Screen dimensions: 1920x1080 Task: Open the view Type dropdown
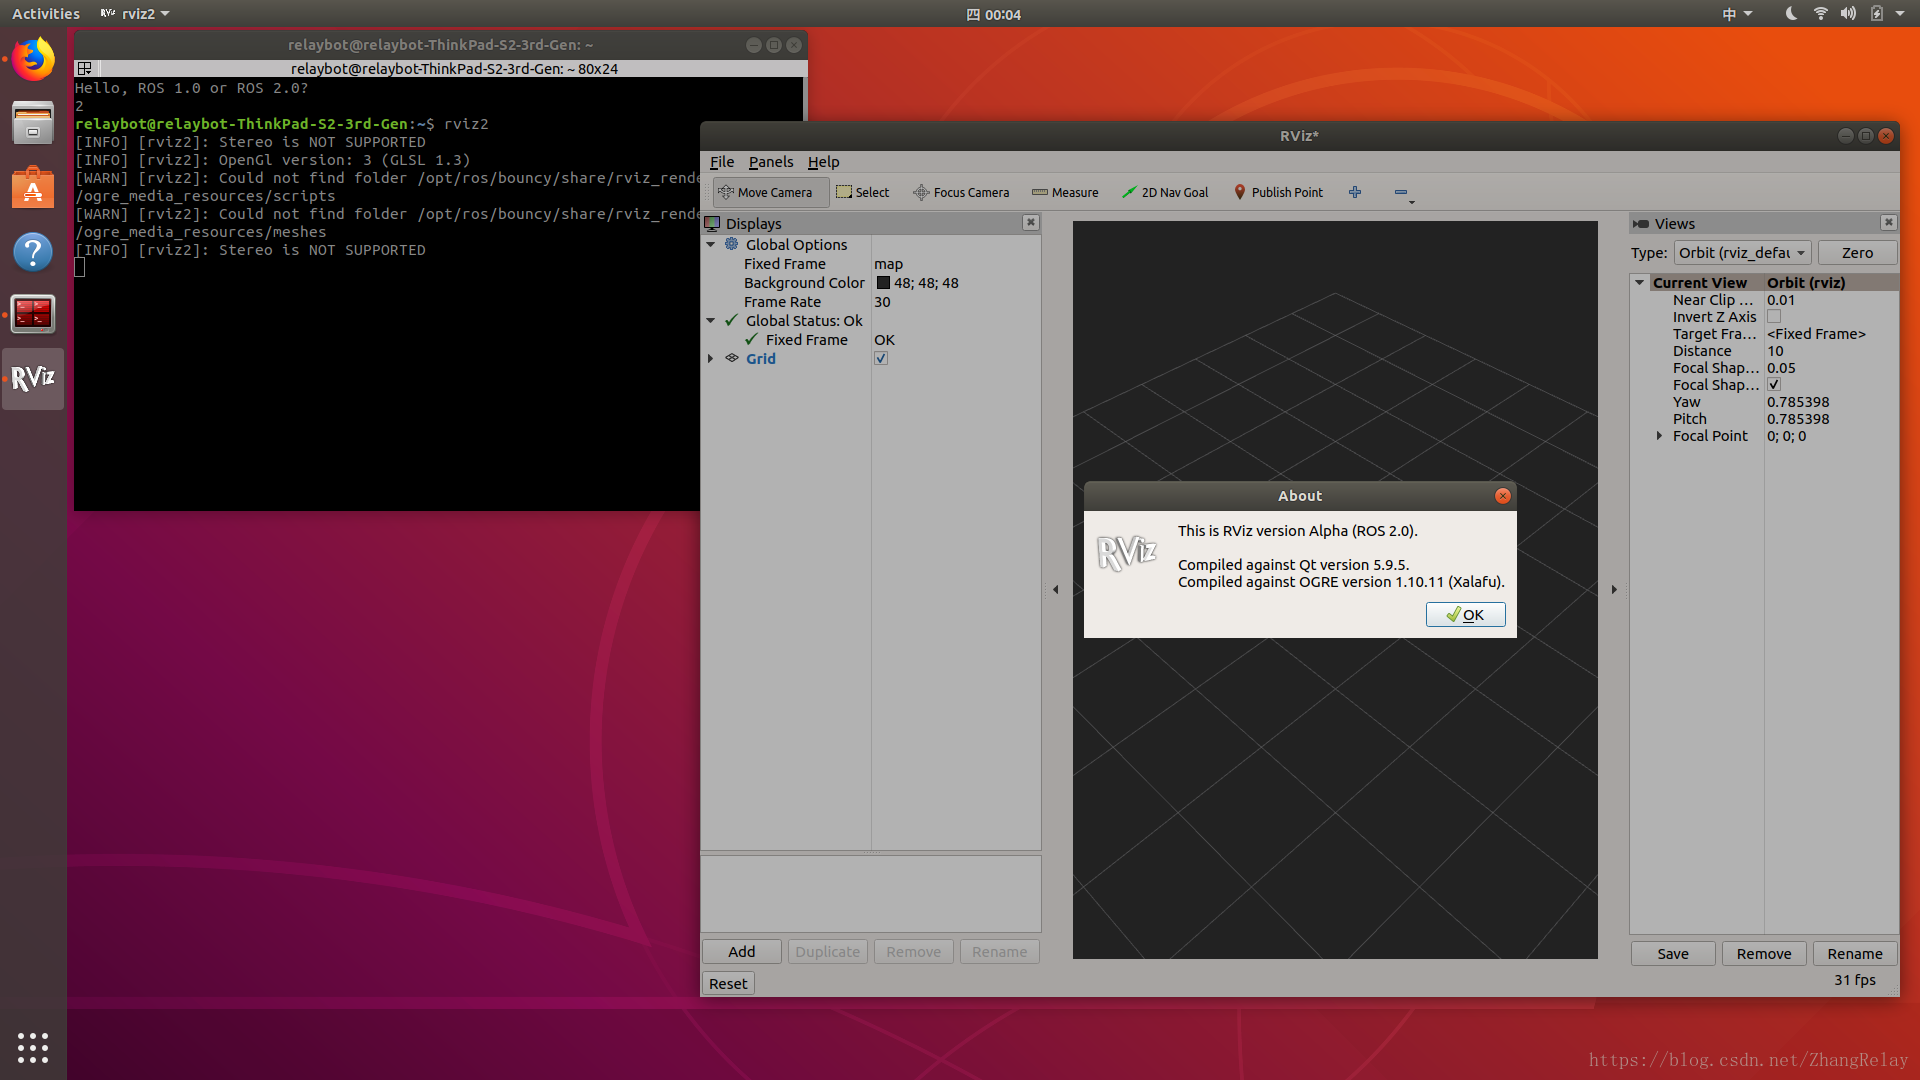pos(1743,253)
